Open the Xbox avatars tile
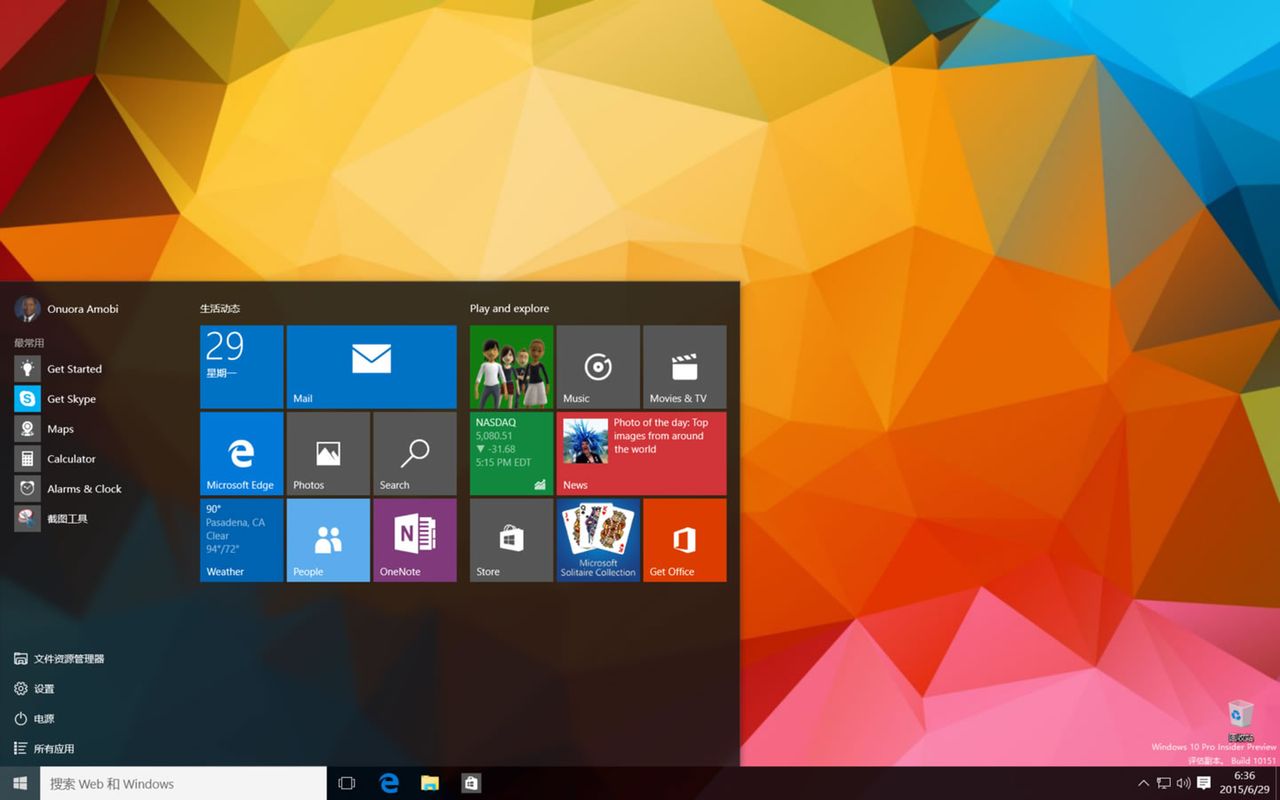The image size is (1280, 800). (x=511, y=367)
